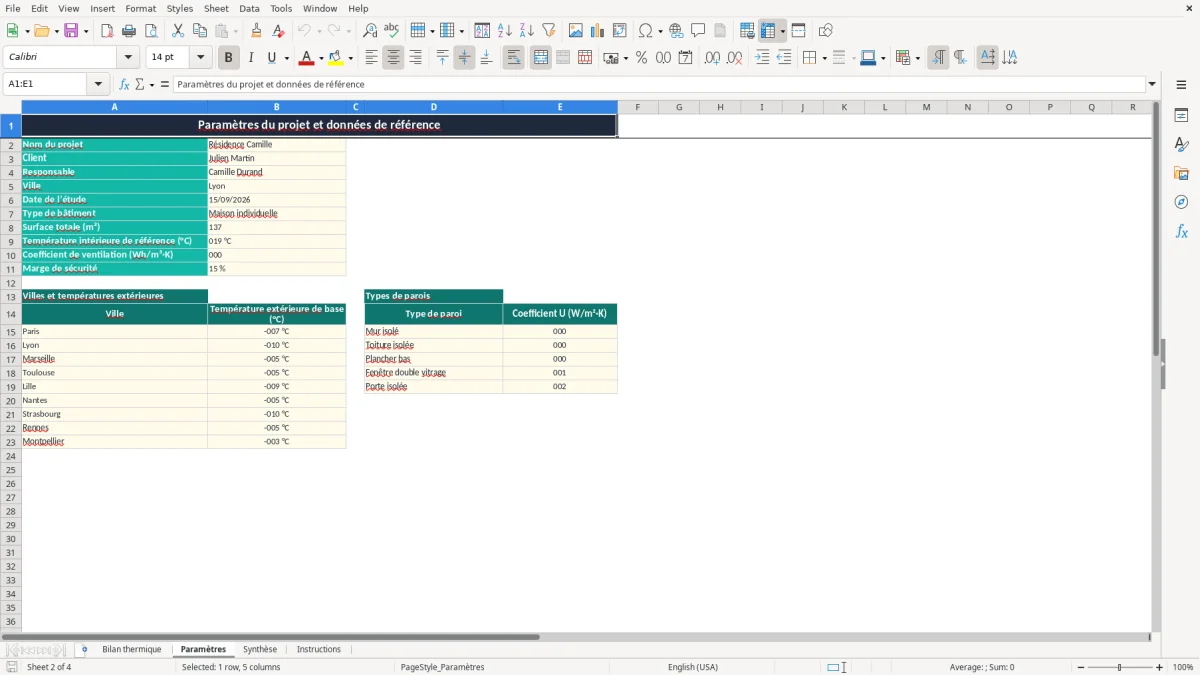This screenshot has height=675, width=1200.
Task: Add a decimal place
Action: 712,58
